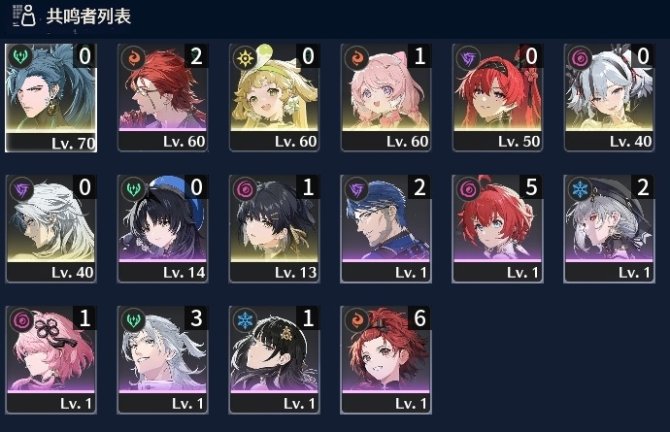The image size is (670, 432).
Task: Click the 共鸣者列表 header title
Action: tap(88, 16)
